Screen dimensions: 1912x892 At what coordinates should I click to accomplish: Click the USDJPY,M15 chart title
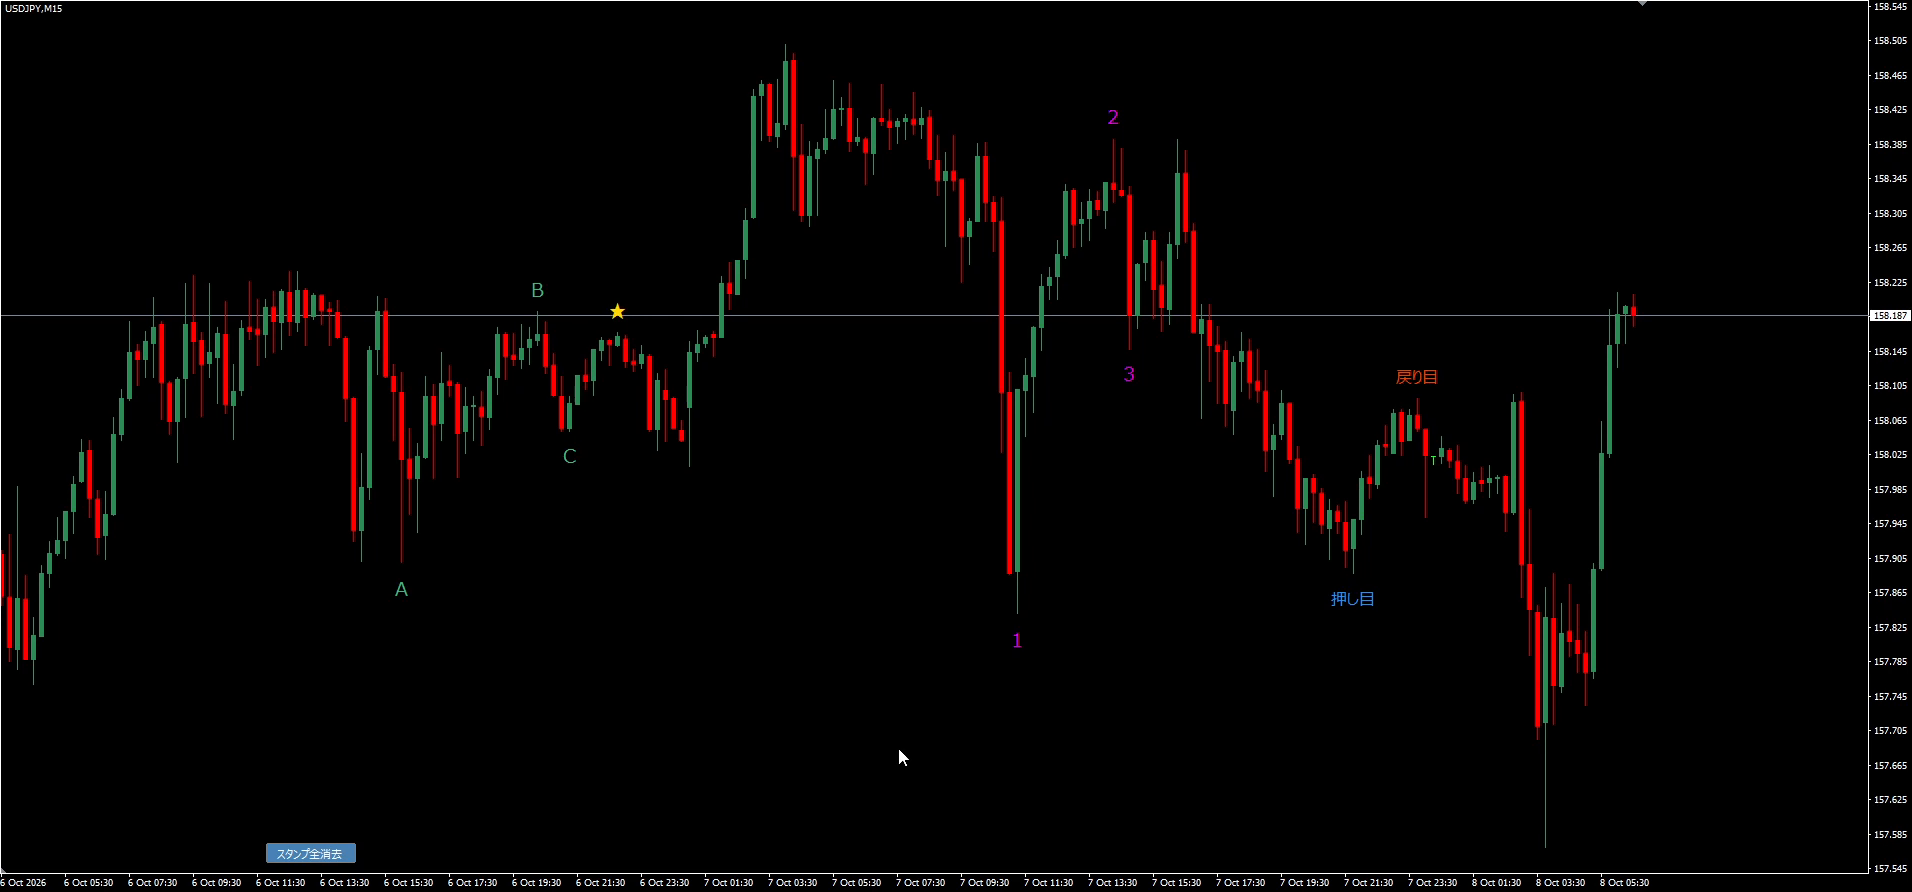tap(33, 8)
